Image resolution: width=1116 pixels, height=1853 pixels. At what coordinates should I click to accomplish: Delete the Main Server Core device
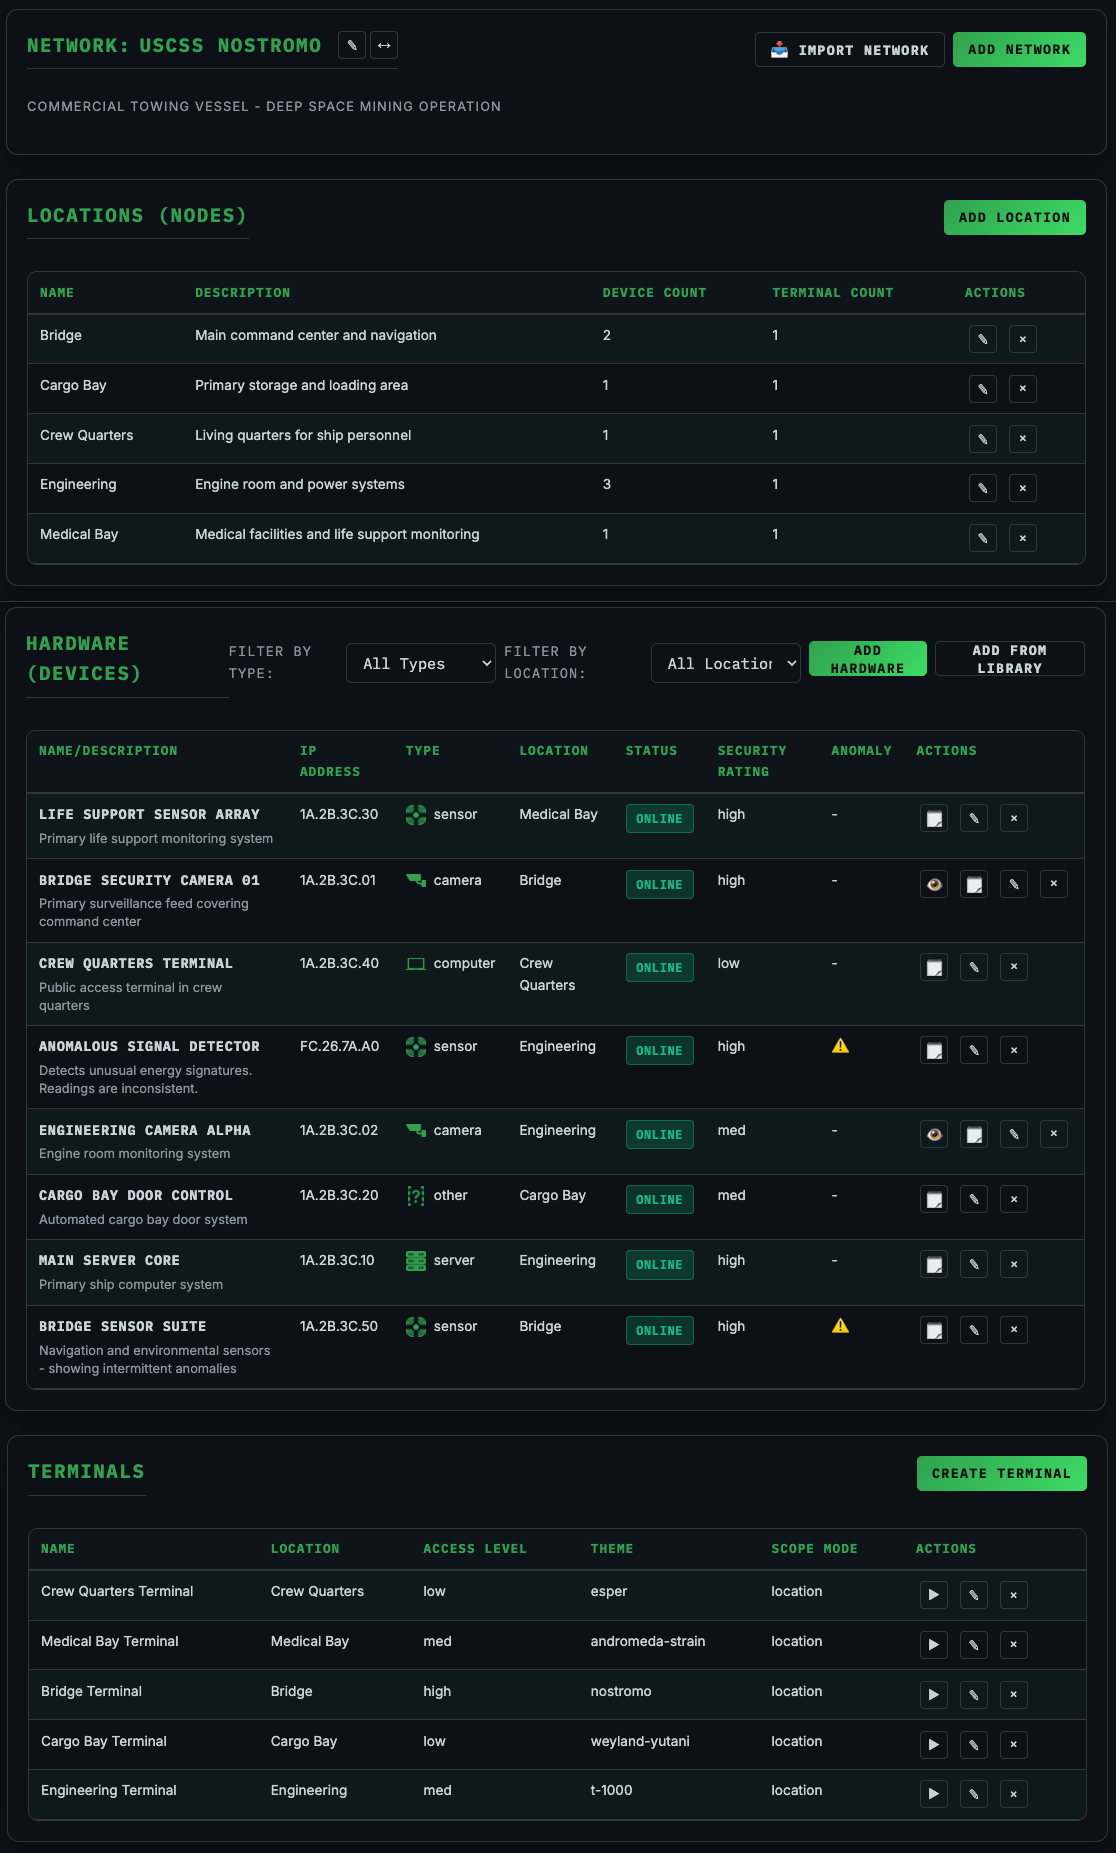pyautogui.click(x=1014, y=1264)
